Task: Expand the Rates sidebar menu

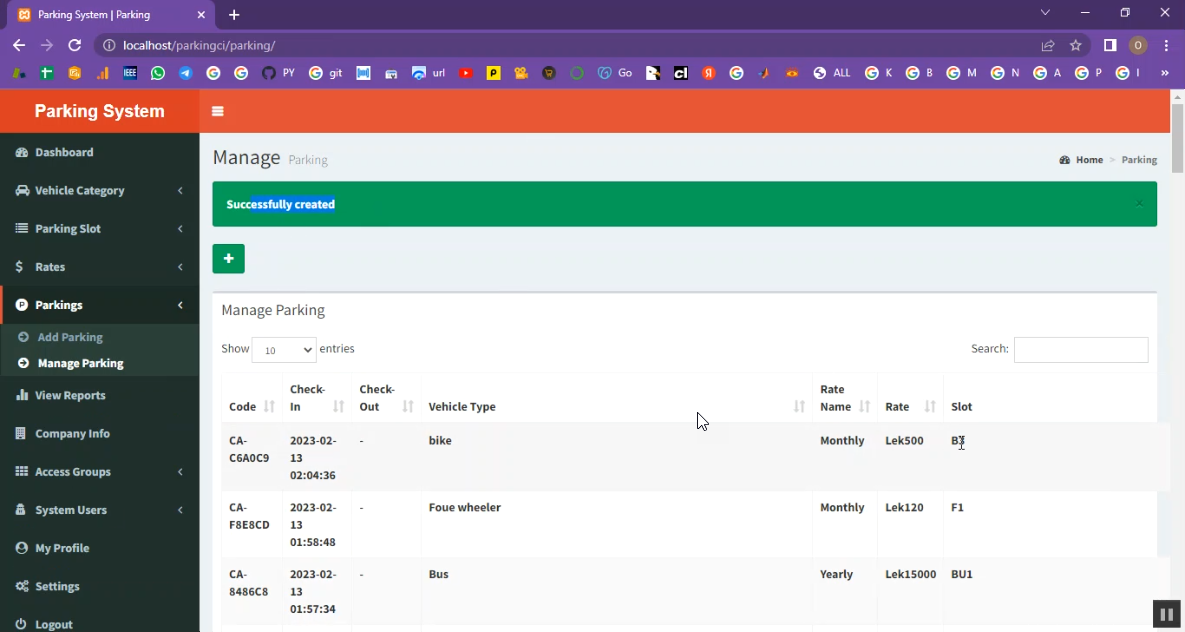Action: click(x=50, y=267)
